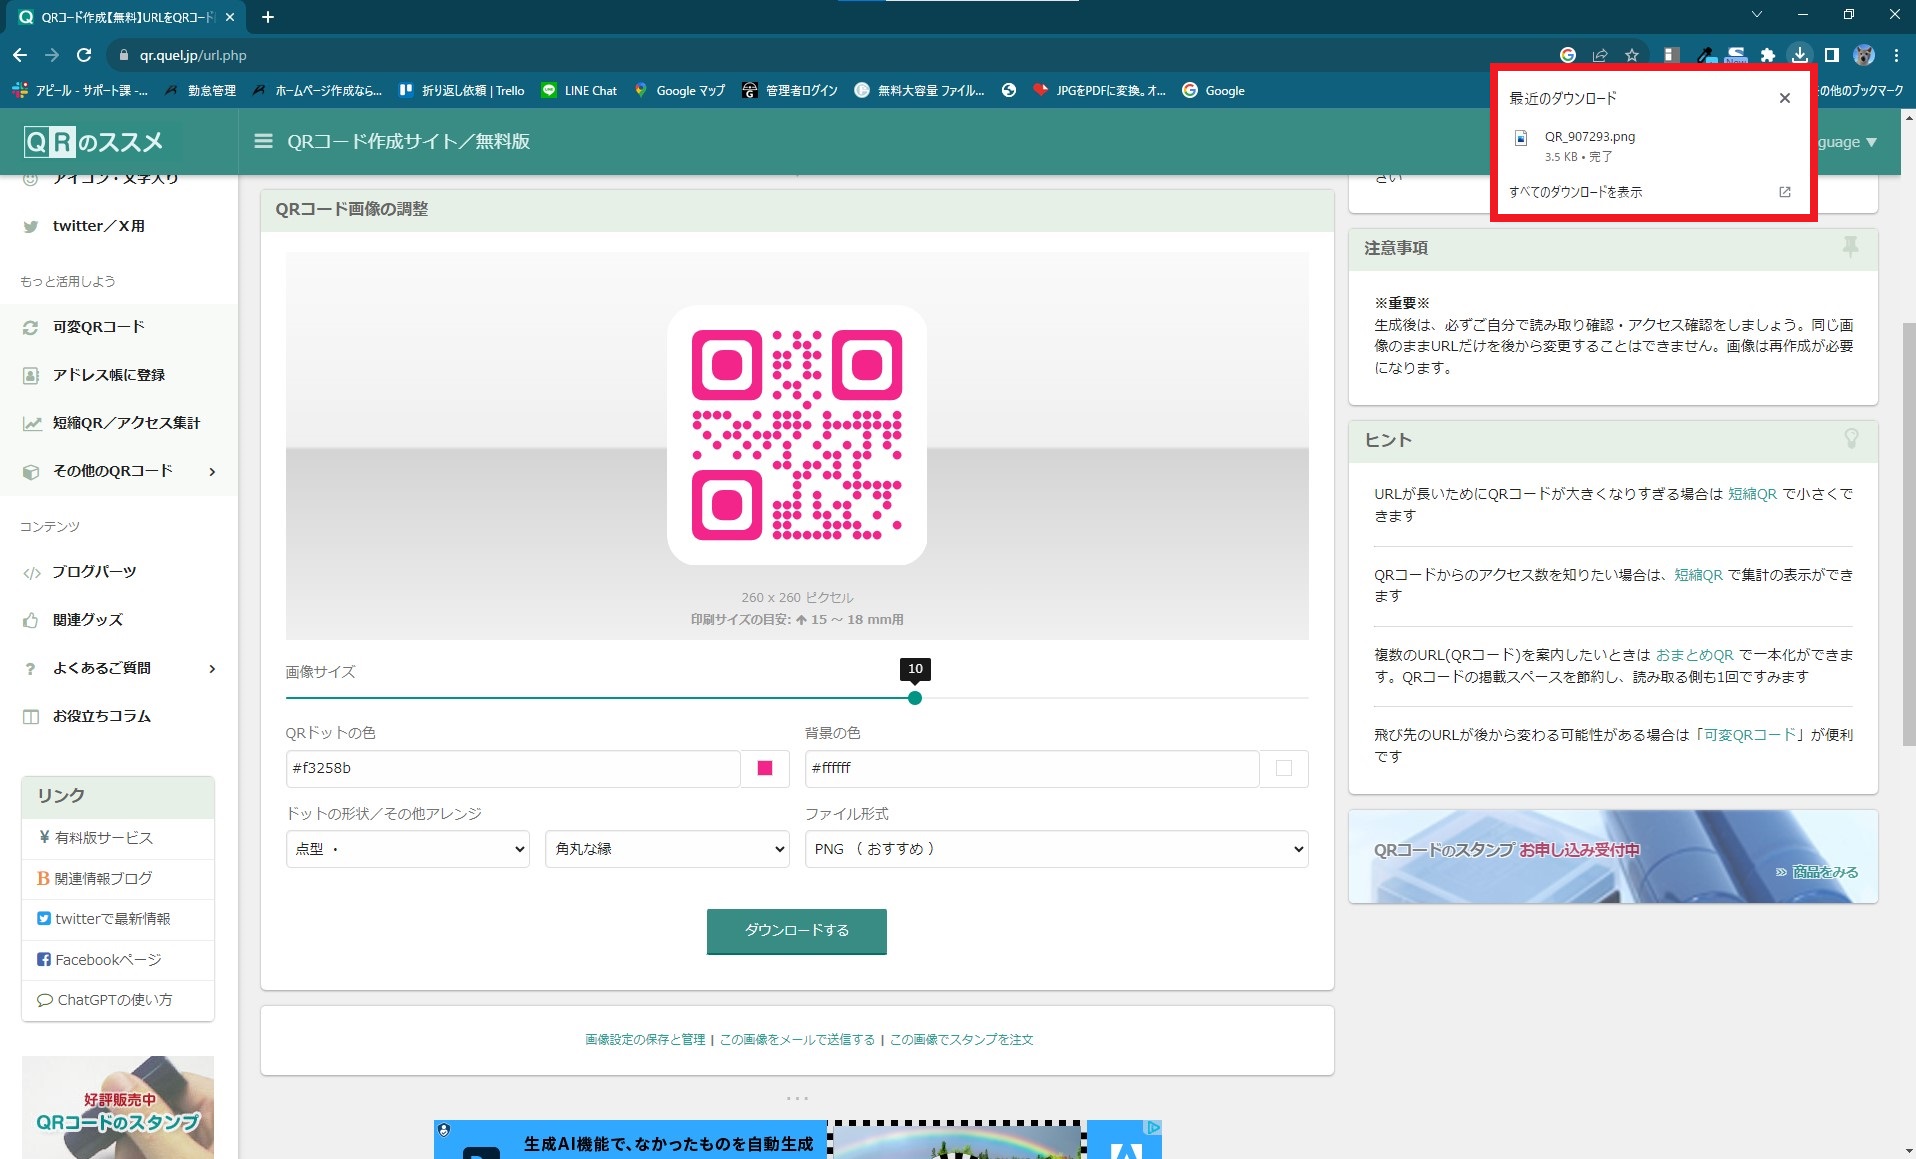Screen dimensions: 1916x1159
Task: Click the lightbulb icon in ヒント panel
Action: (1850, 439)
